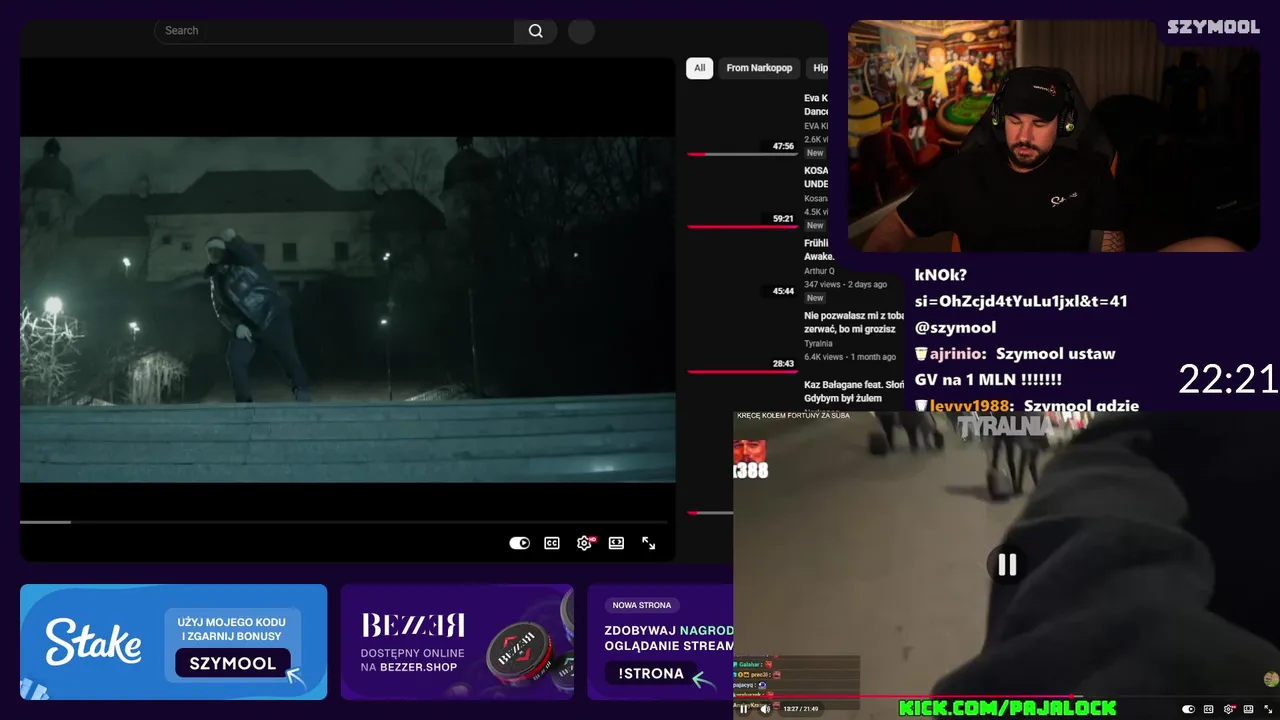The width and height of the screenshot is (1280, 720).
Task: Switch overlay player to theater mode
Action: pos(1249,709)
